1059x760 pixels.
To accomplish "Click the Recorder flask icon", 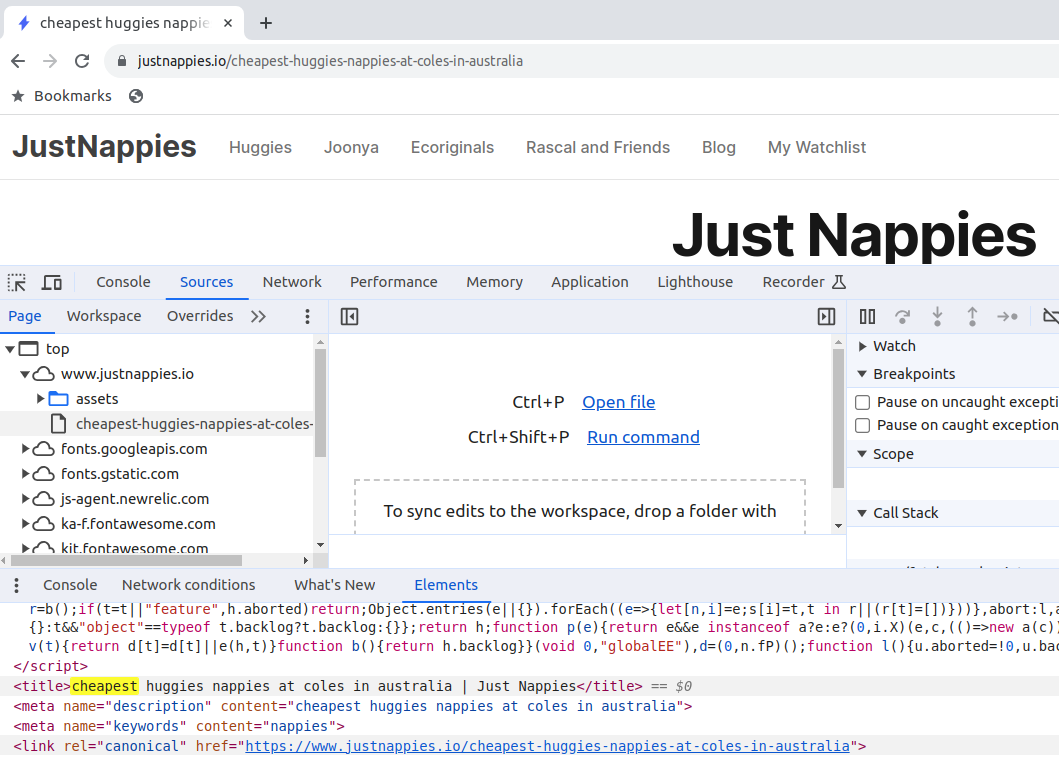I will click(x=839, y=282).
